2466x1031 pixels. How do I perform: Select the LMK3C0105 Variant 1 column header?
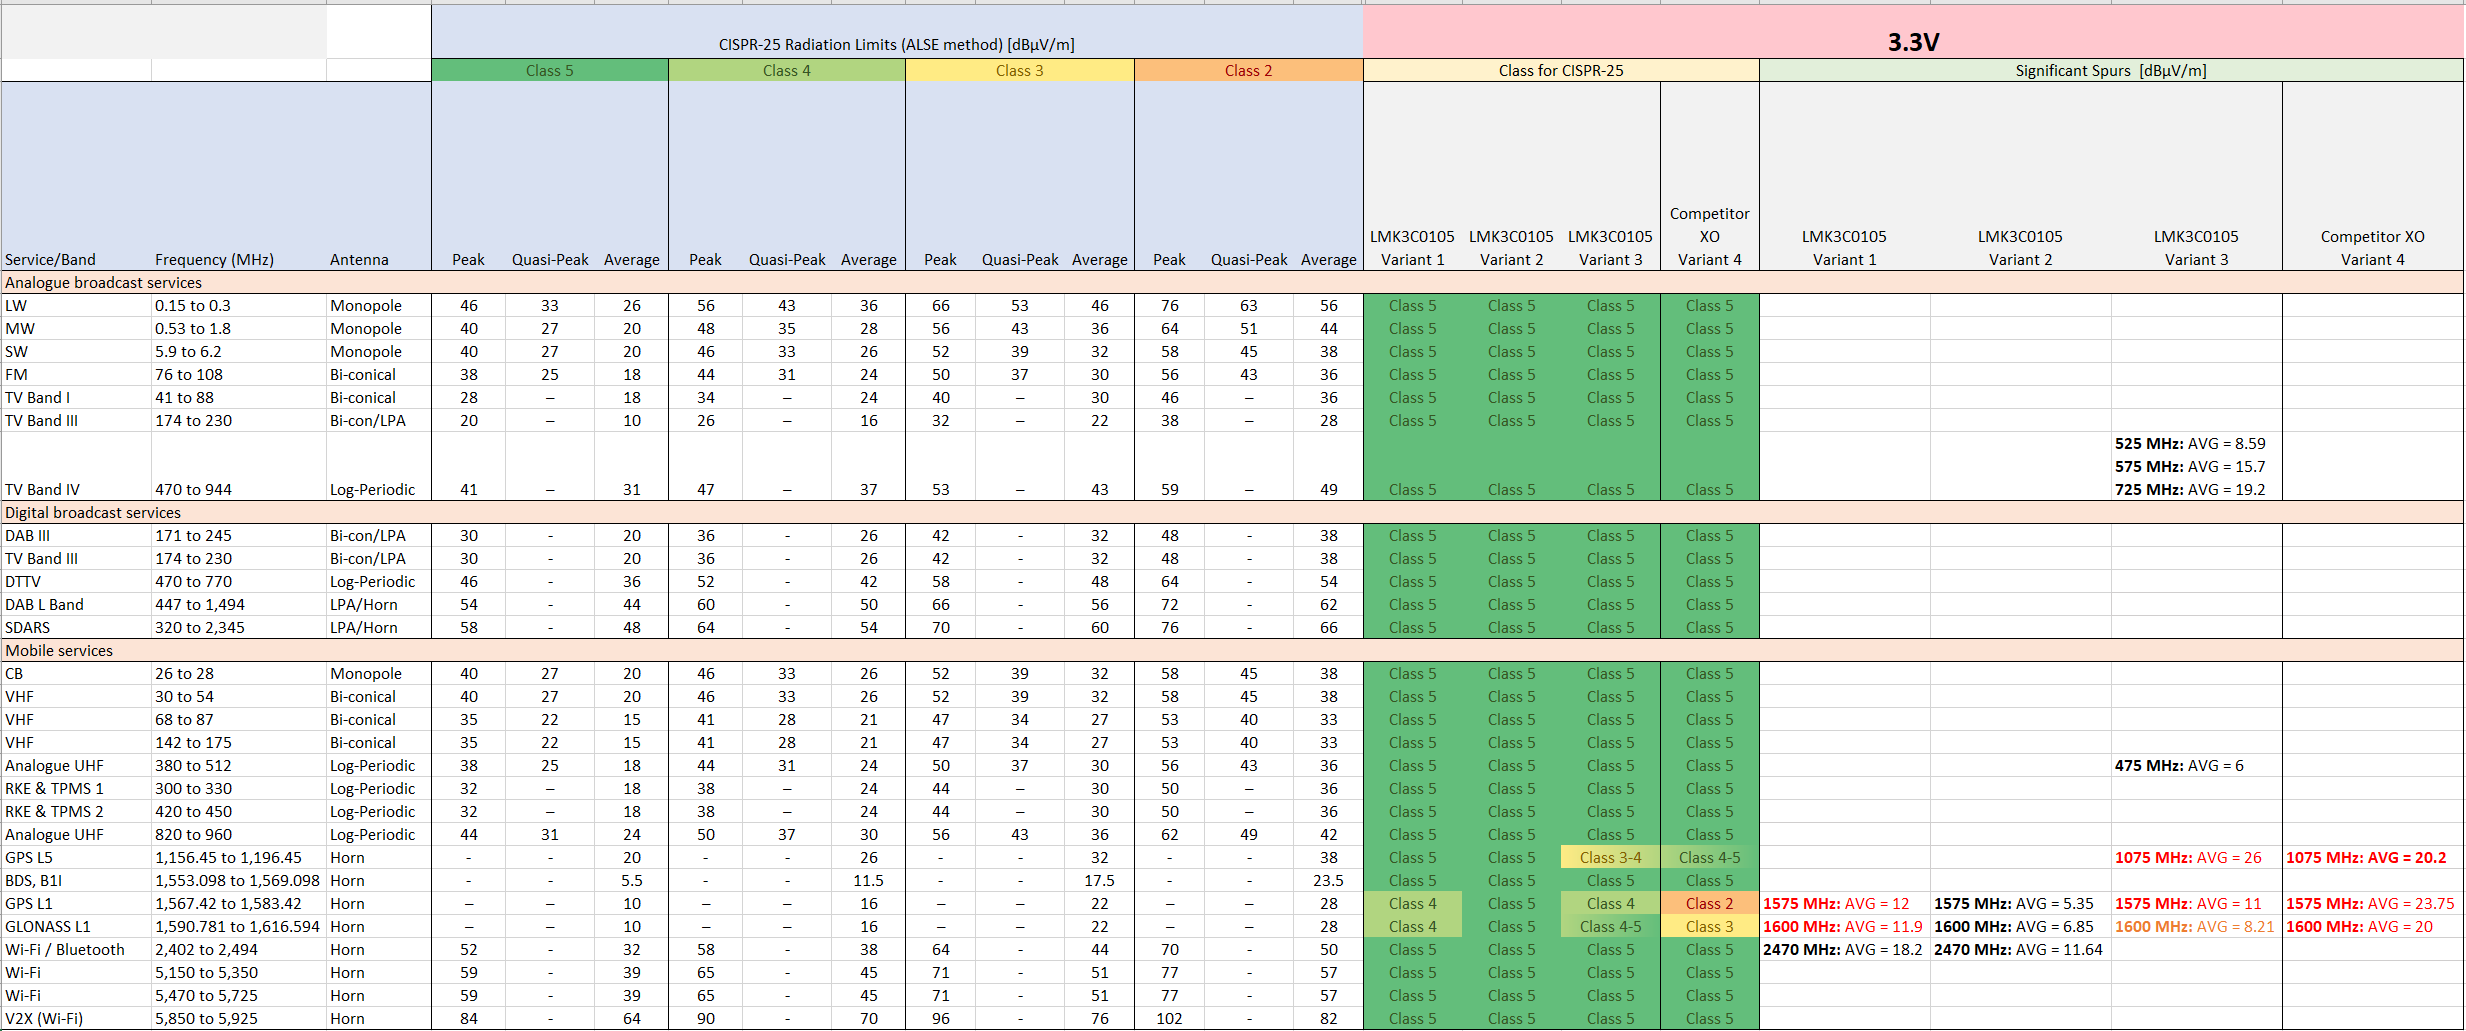point(1412,248)
